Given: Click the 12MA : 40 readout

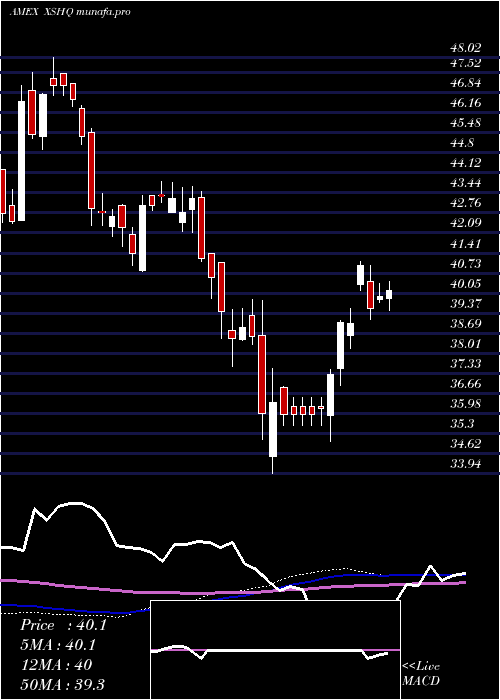Looking at the screenshot, I should tap(56, 665).
